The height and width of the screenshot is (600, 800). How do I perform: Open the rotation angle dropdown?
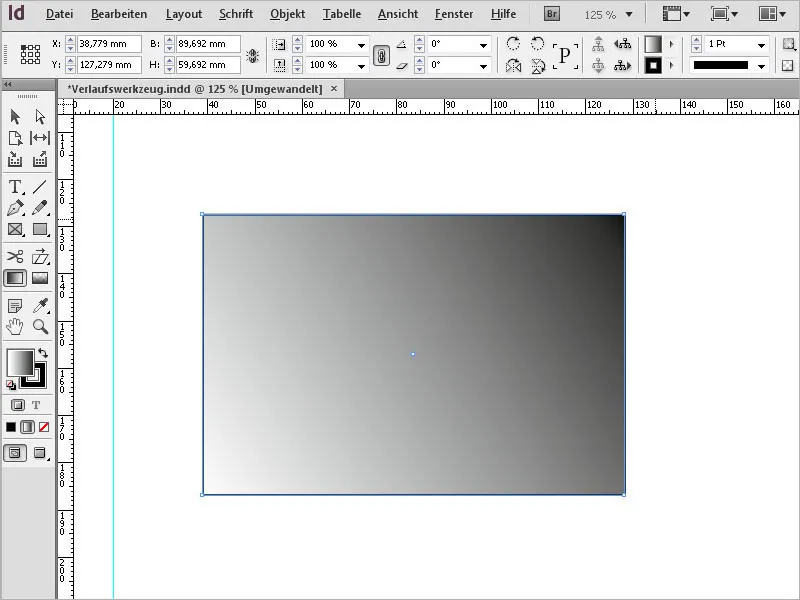tap(483, 45)
